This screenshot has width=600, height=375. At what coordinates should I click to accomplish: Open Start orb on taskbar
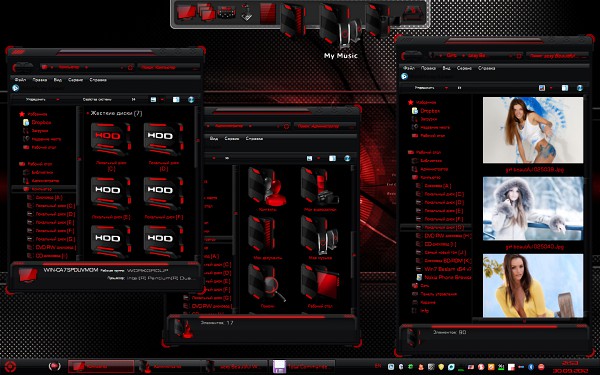10,366
